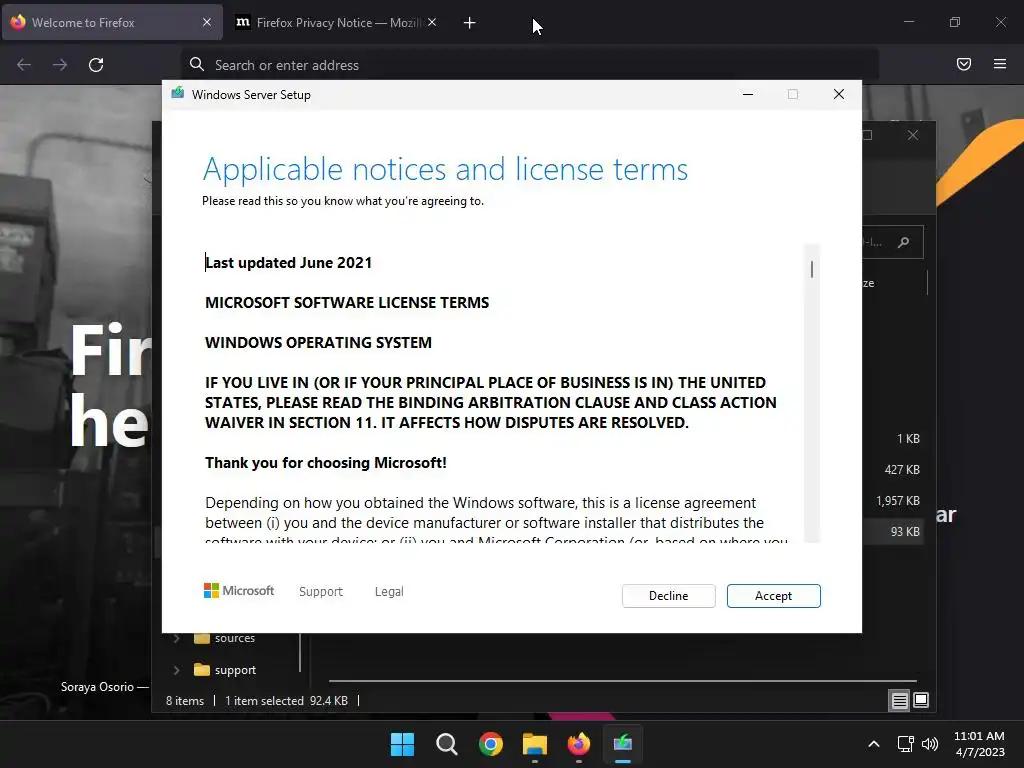Minimize the Windows Server Setup dialog
Viewport: 1024px width, 768px height.
[748, 95]
